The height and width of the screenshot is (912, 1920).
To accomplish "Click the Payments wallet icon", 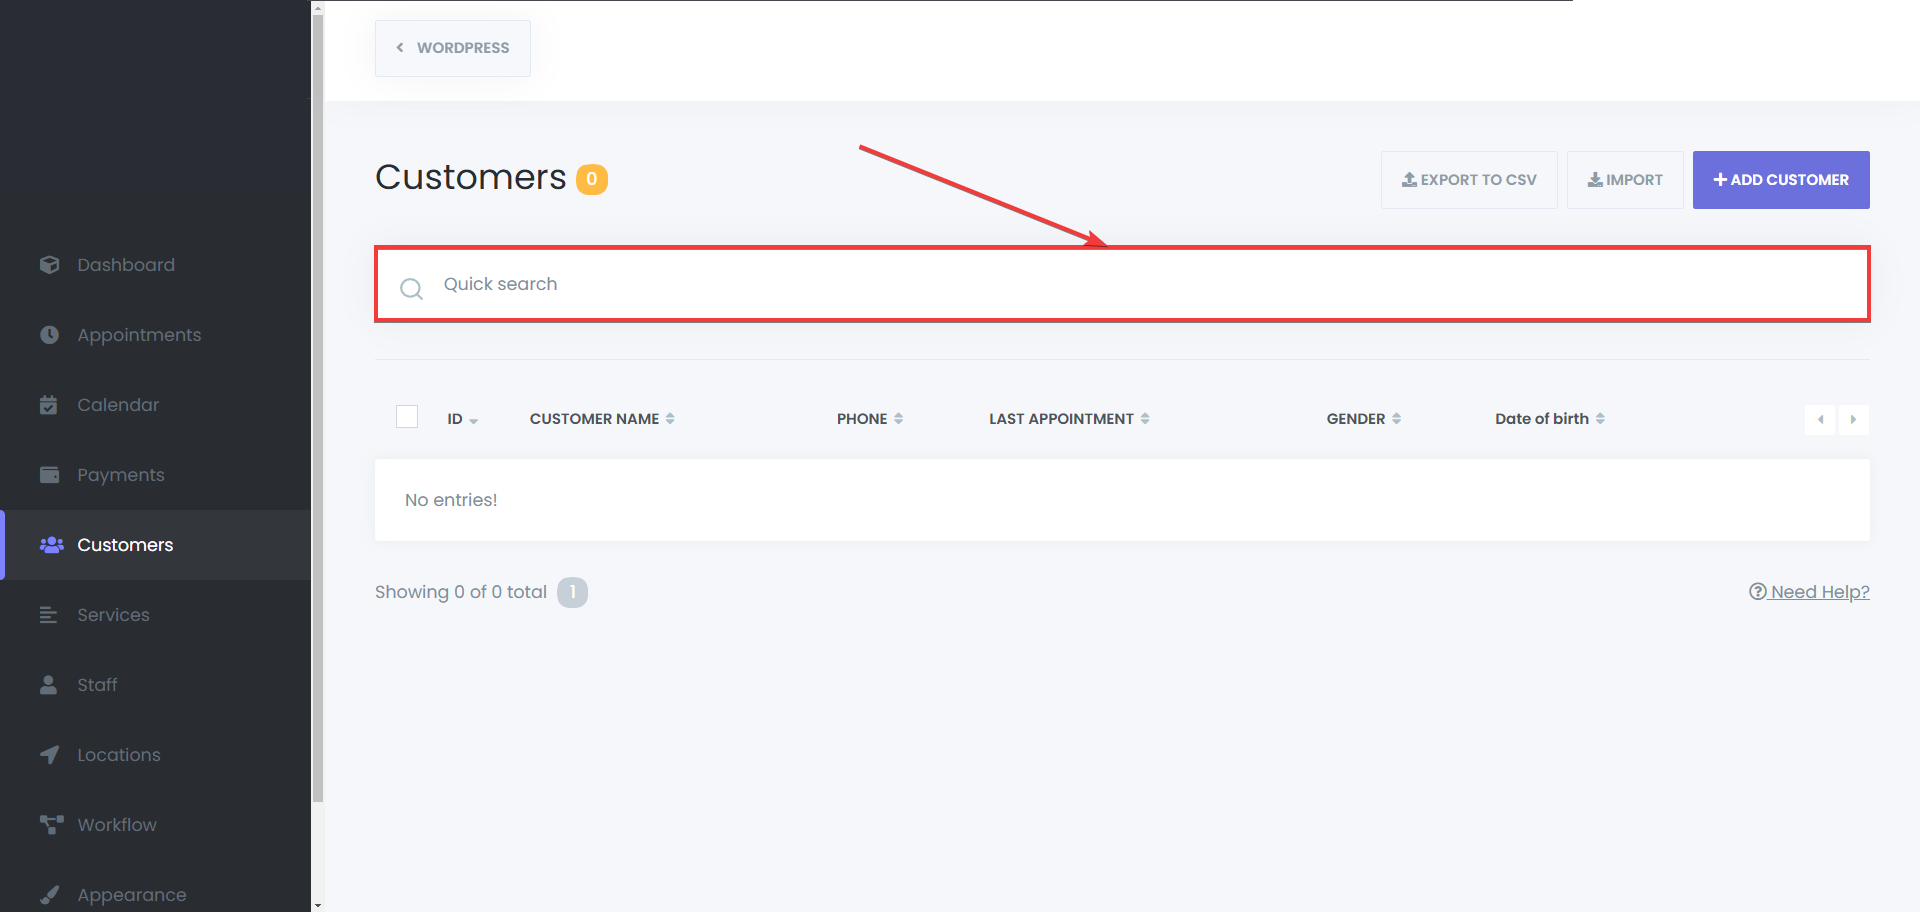I will (49, 475).
